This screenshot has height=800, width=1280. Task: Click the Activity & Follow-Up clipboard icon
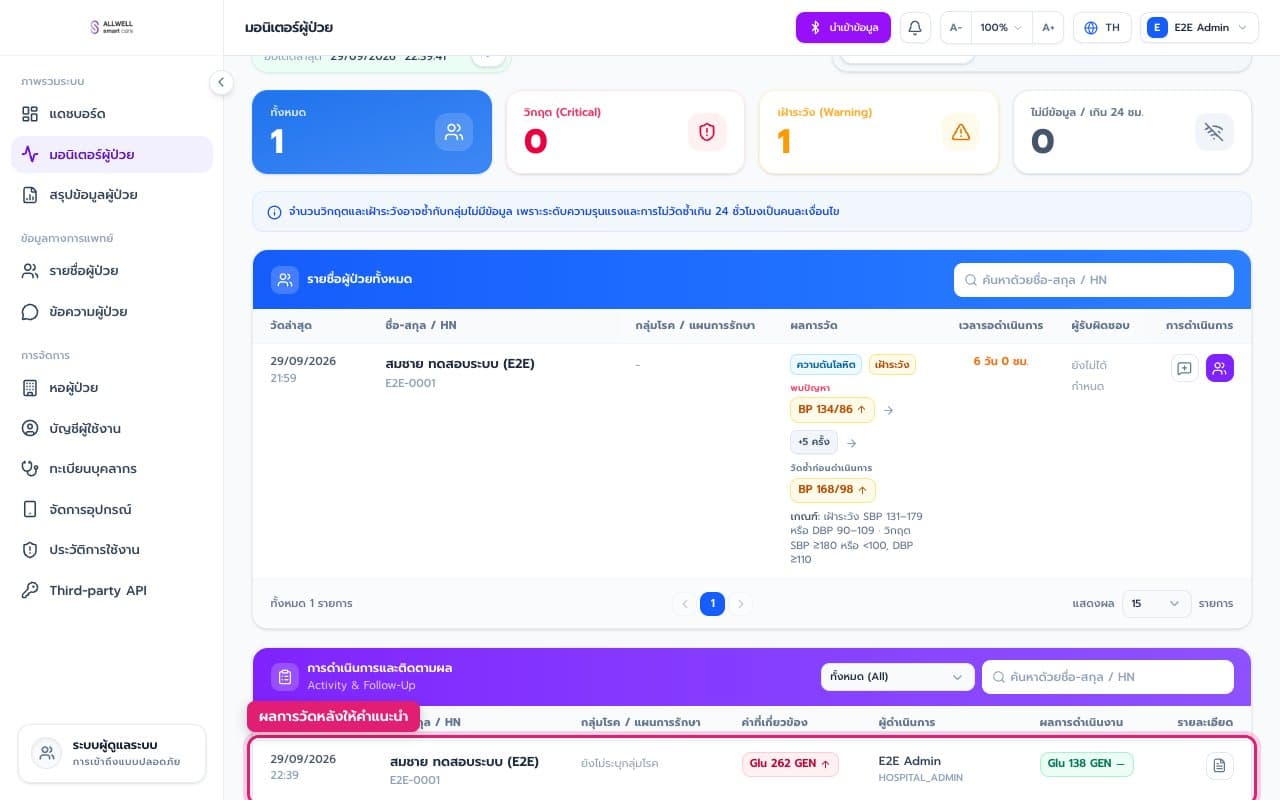pos(285,677)
